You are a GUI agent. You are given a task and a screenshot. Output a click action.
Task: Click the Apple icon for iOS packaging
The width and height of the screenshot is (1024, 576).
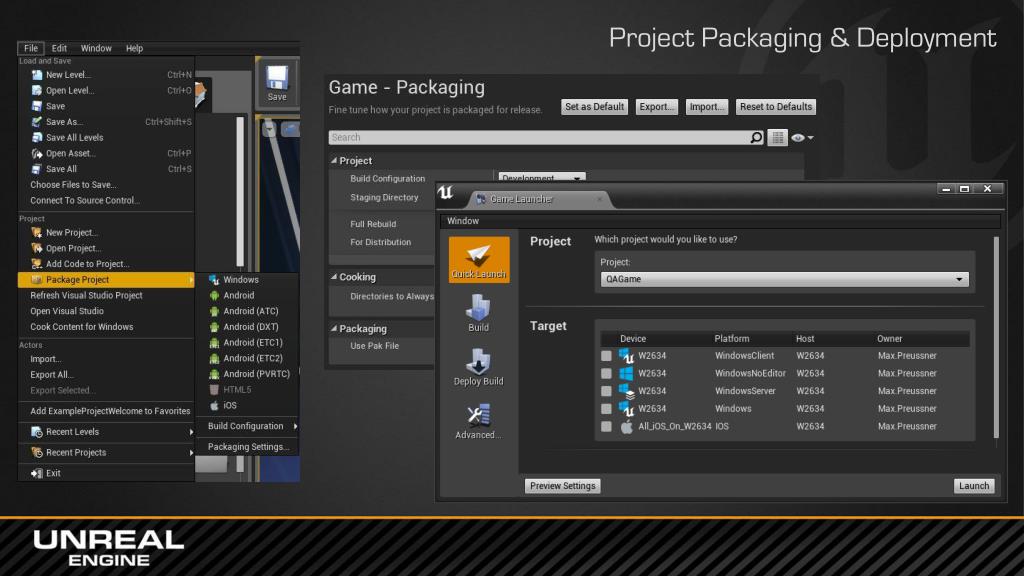point(214,405)
